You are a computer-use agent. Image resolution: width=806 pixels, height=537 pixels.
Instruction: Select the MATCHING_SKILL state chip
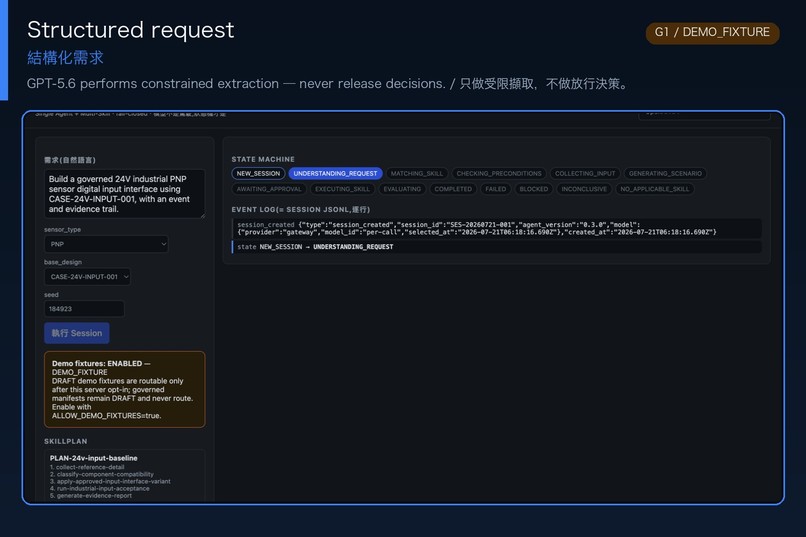416,174
